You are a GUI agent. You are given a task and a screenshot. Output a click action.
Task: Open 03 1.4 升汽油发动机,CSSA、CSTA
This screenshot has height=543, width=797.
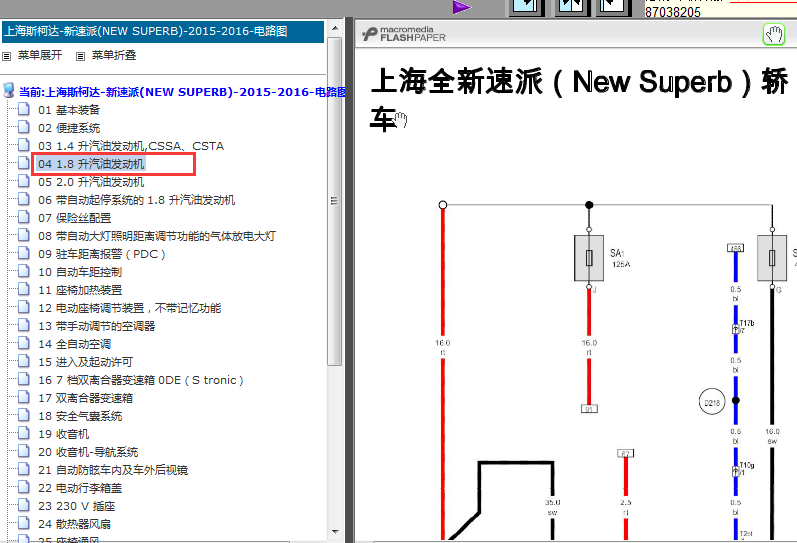pyautogui.click(x=131, y=146)
